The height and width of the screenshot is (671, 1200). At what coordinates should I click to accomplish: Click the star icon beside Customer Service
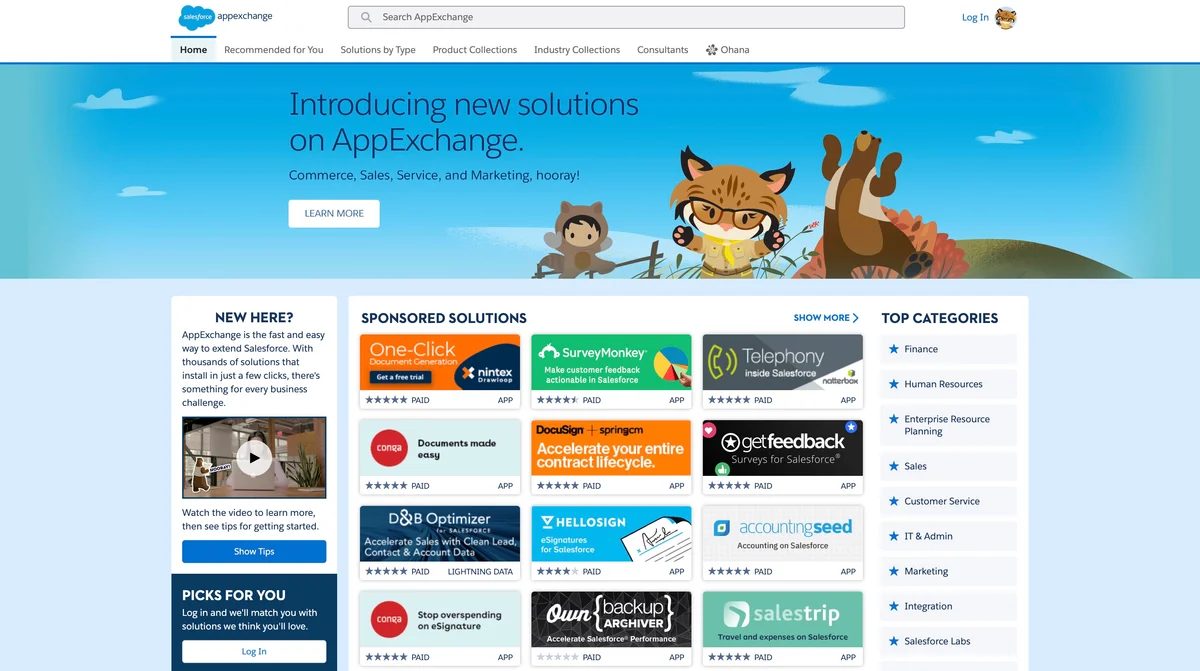pos(894,501)
